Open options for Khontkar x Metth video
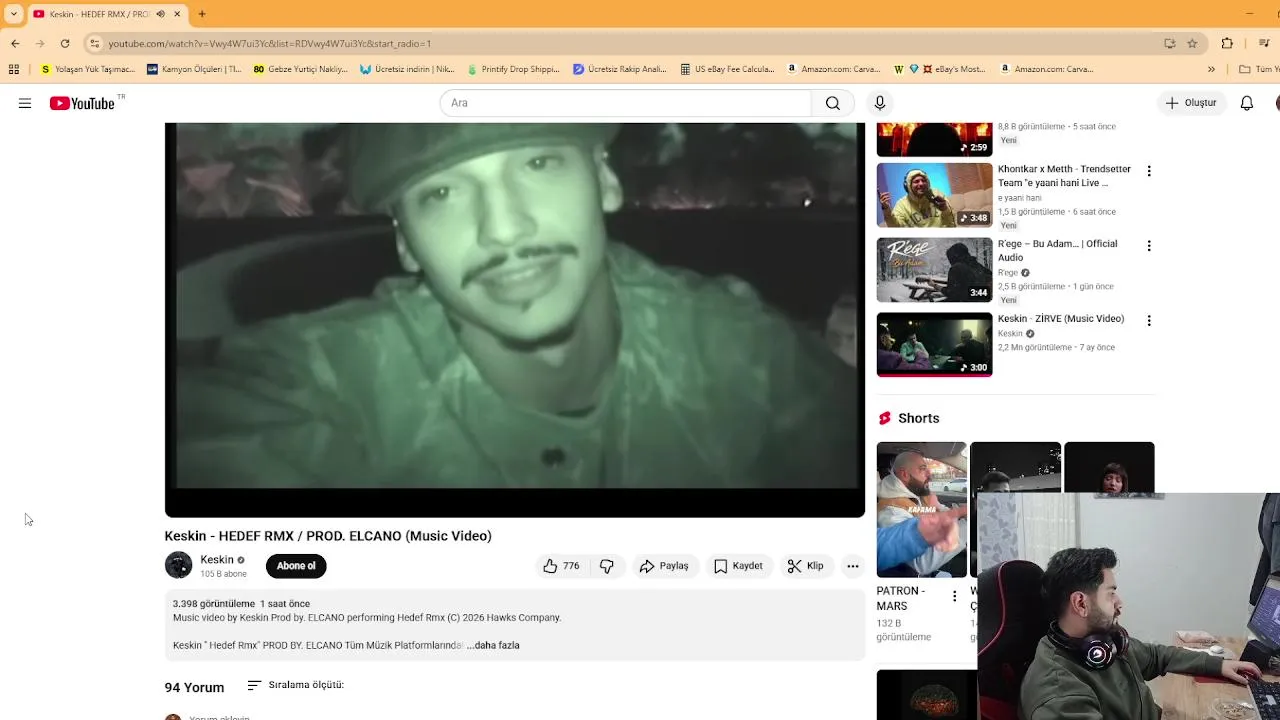This screenshot has height=720, width=1280. tap(1149, 171)
